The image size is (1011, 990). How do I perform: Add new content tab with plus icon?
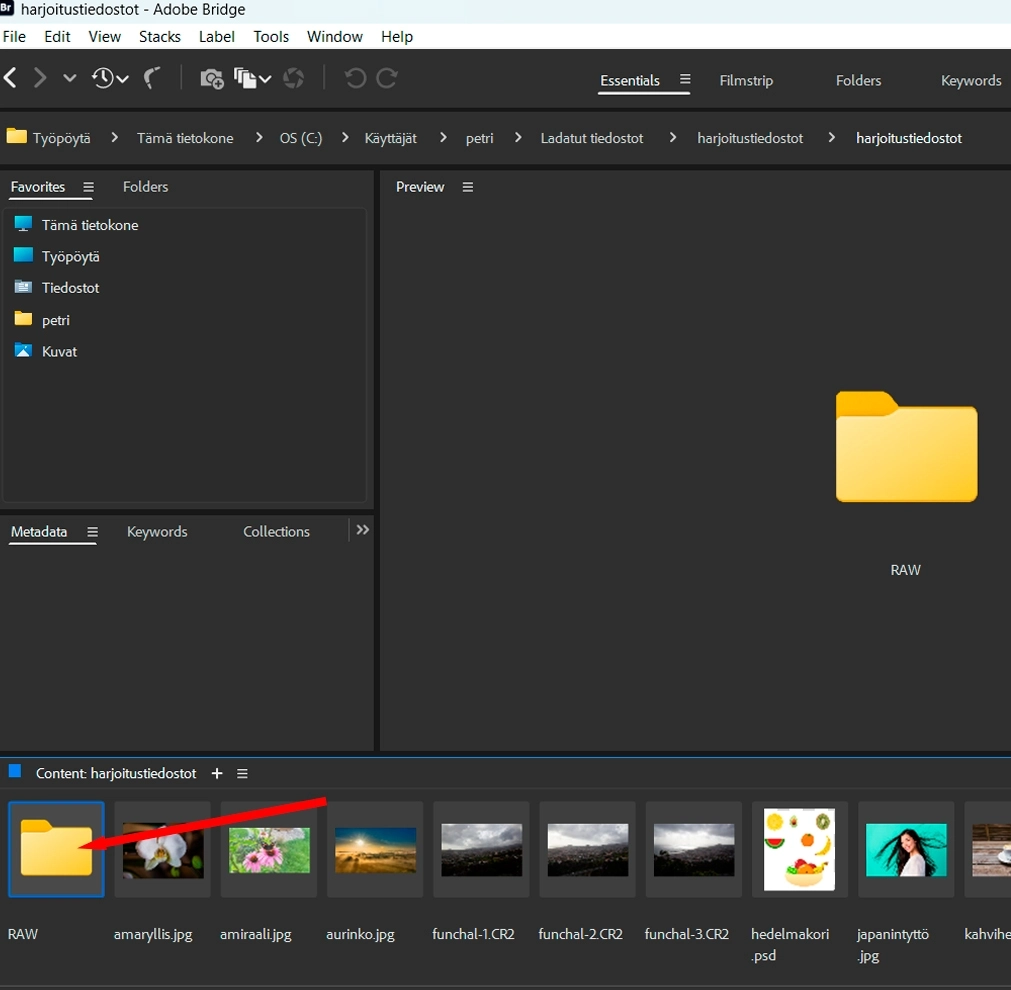pyautogui.click(x=217, y=773)
